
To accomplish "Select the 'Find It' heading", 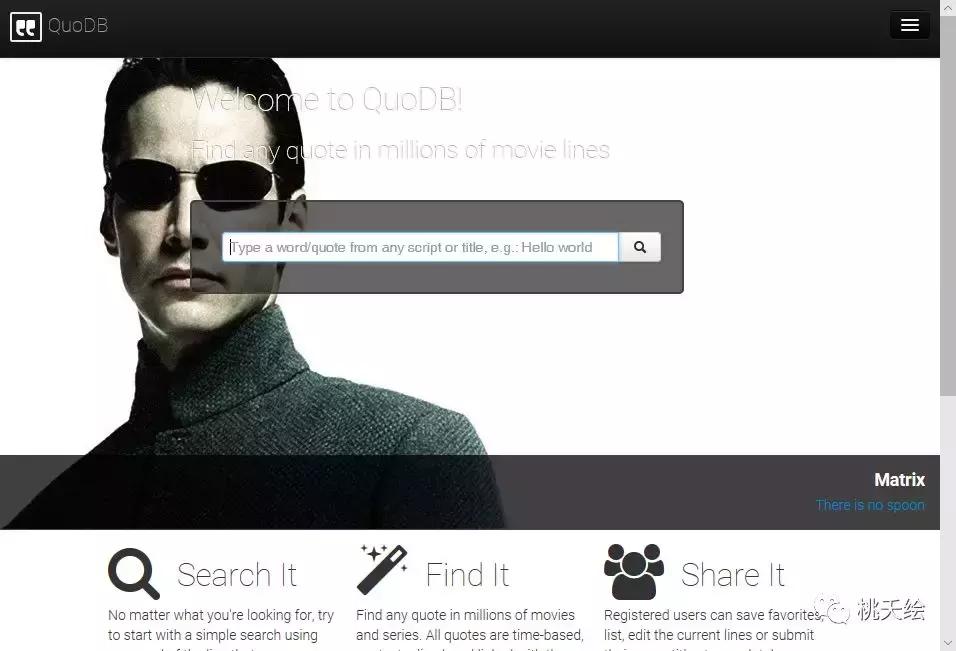I will click(x=467, y=575).
